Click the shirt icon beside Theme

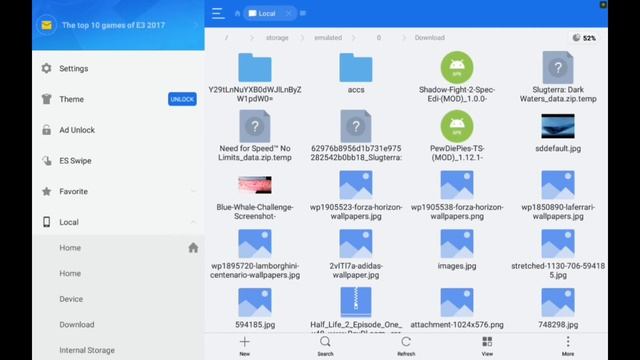(47, 99)
